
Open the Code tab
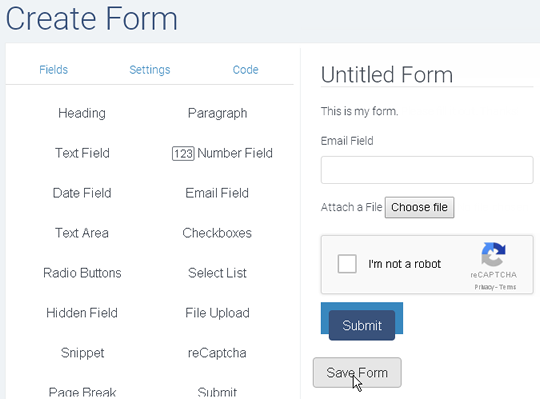[246, 70]
